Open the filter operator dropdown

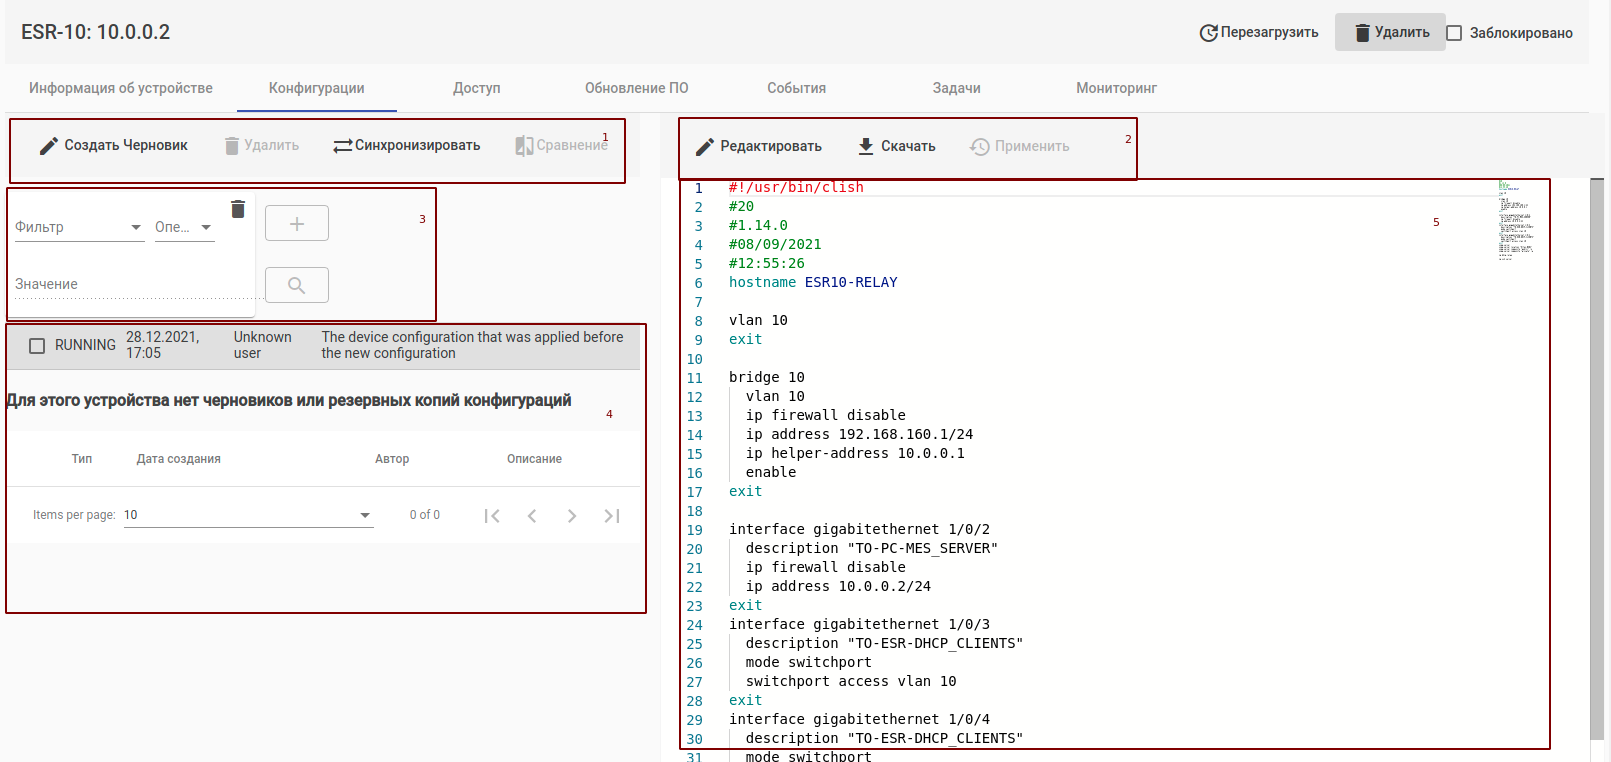(x=184, y=227)
